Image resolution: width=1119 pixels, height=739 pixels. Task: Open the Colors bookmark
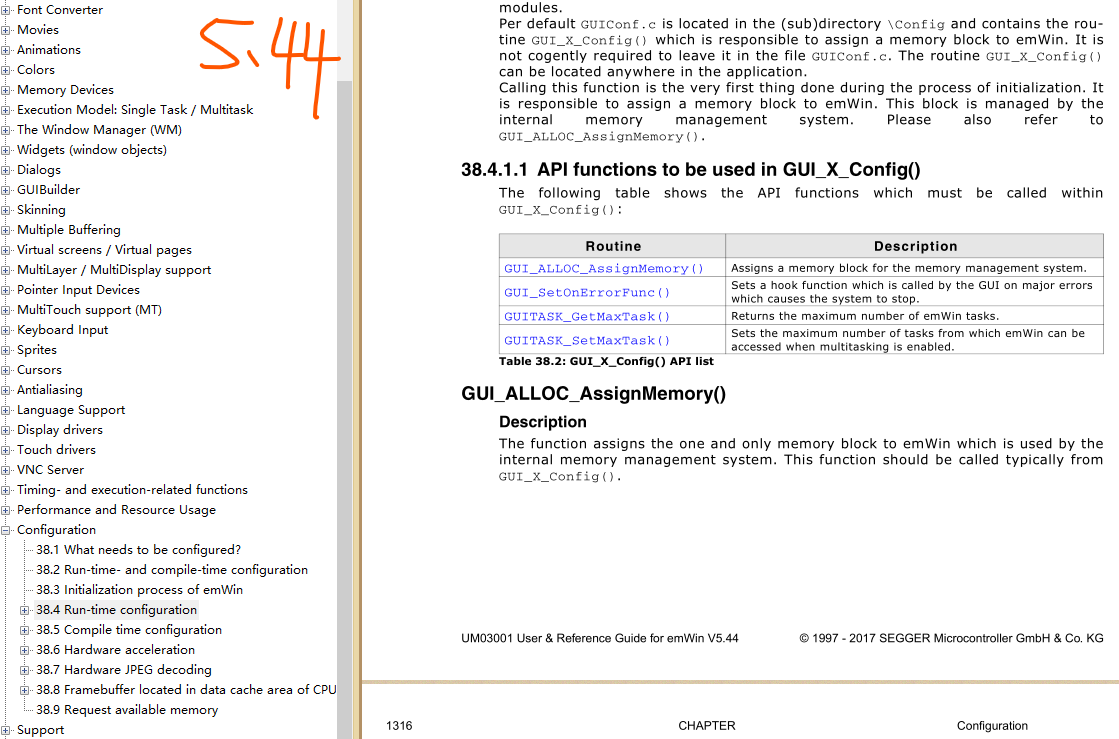36,70
